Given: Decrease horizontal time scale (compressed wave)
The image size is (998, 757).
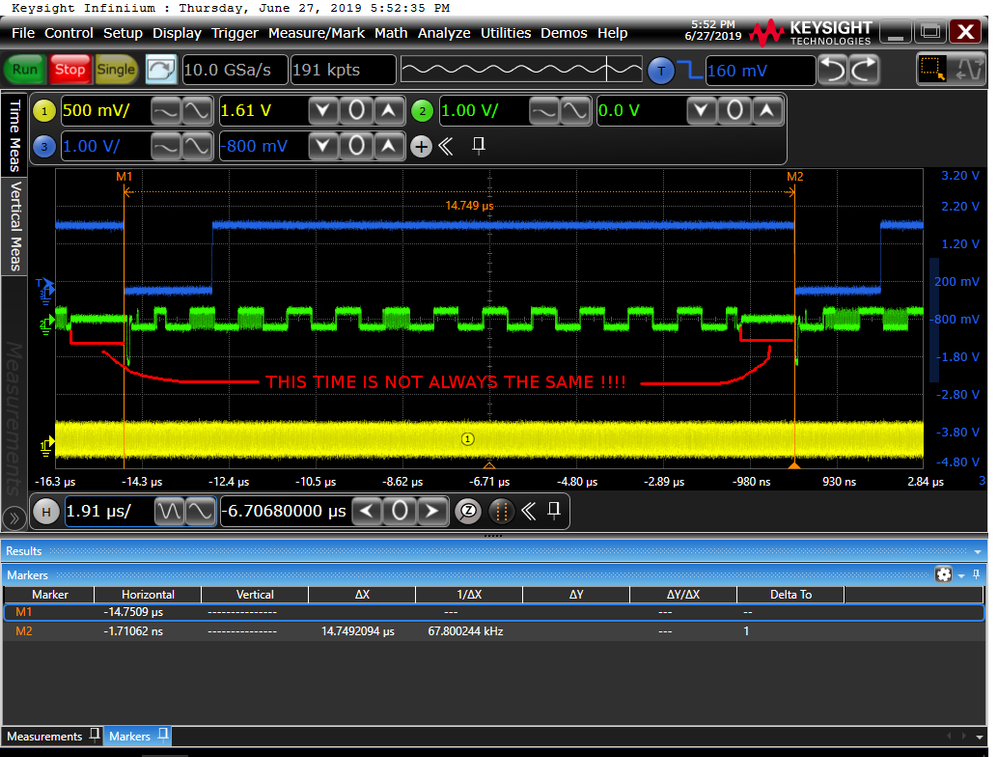Looking at the screenshot, I should 169,511.
